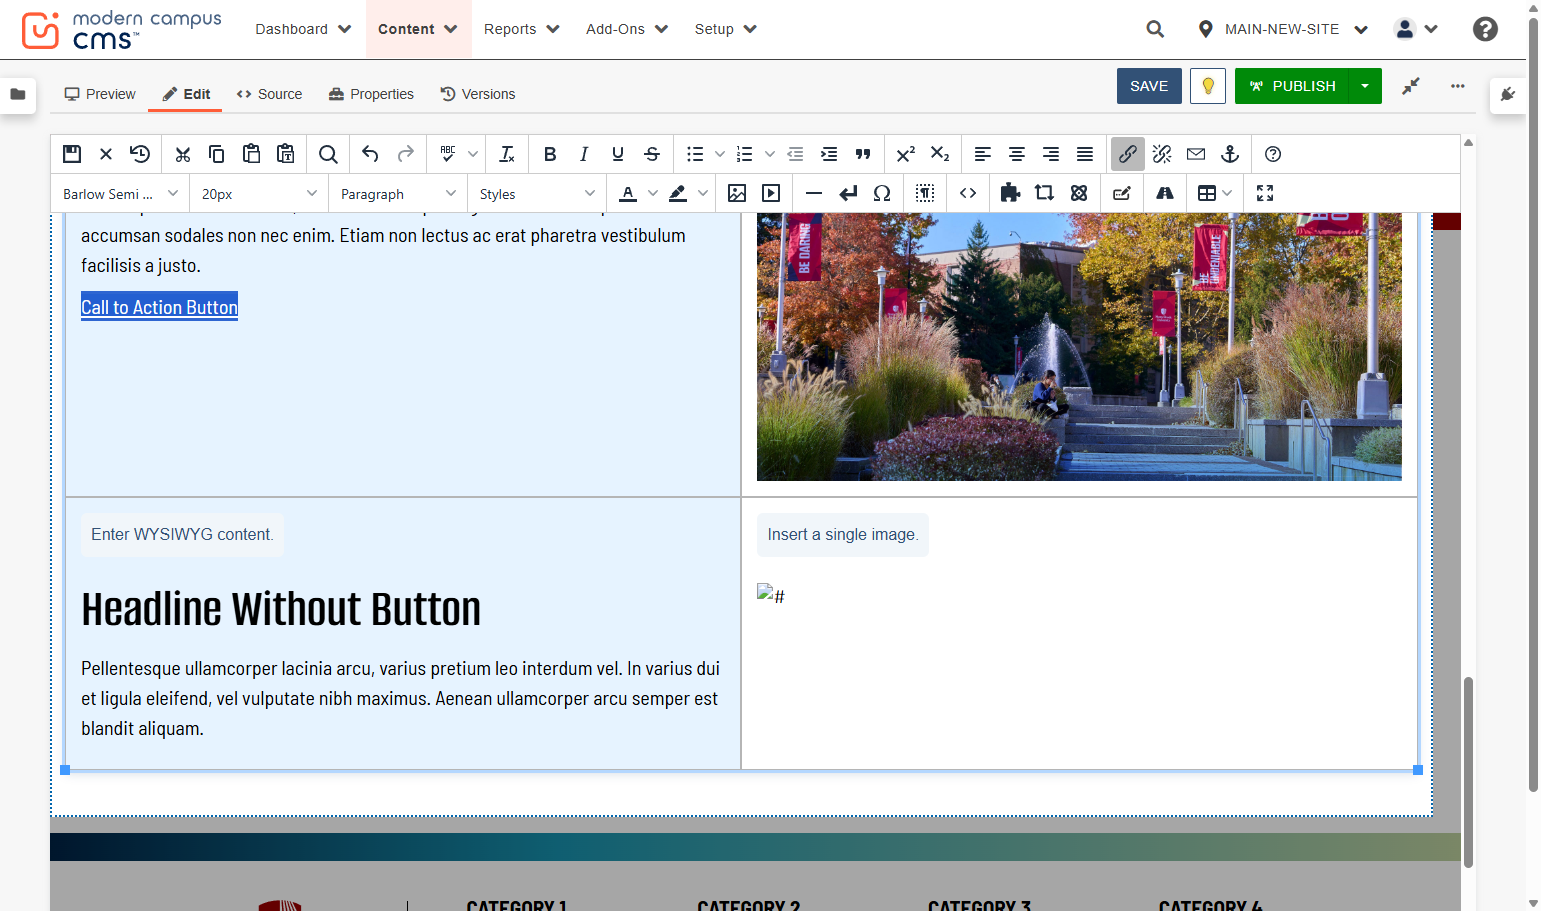
Task: Click the clear formatting icon
Action: coord(507,154)
